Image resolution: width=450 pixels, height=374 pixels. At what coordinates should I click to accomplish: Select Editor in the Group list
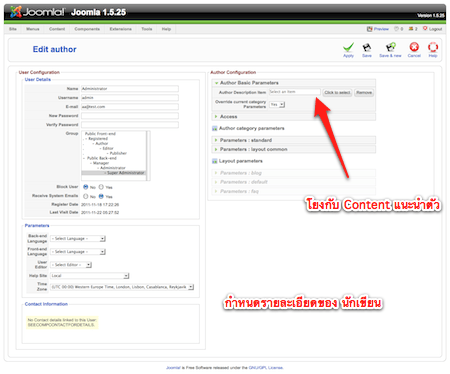click(x=108, y=148)
